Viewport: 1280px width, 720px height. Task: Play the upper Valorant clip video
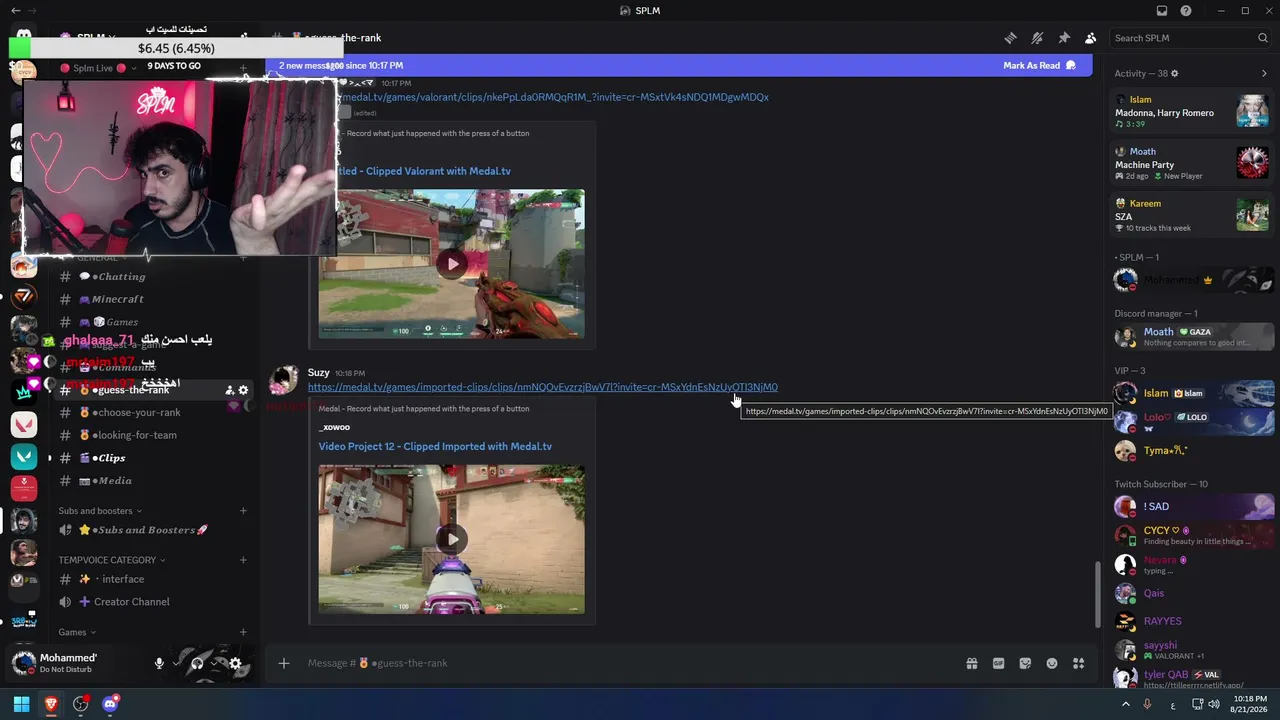tap(452, 264)
